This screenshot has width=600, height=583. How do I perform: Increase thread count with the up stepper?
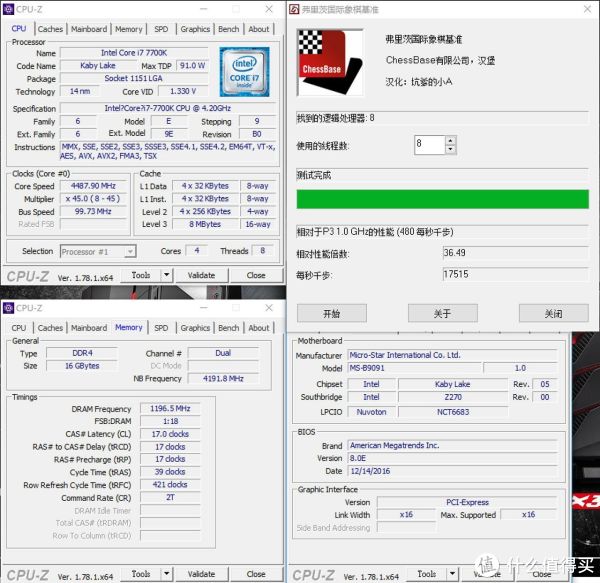pos(450,140)
